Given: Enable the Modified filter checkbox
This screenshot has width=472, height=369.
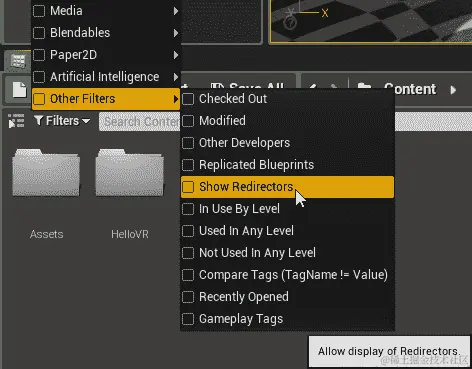Looking at the screenshot, I should click(x=188, y=121).
